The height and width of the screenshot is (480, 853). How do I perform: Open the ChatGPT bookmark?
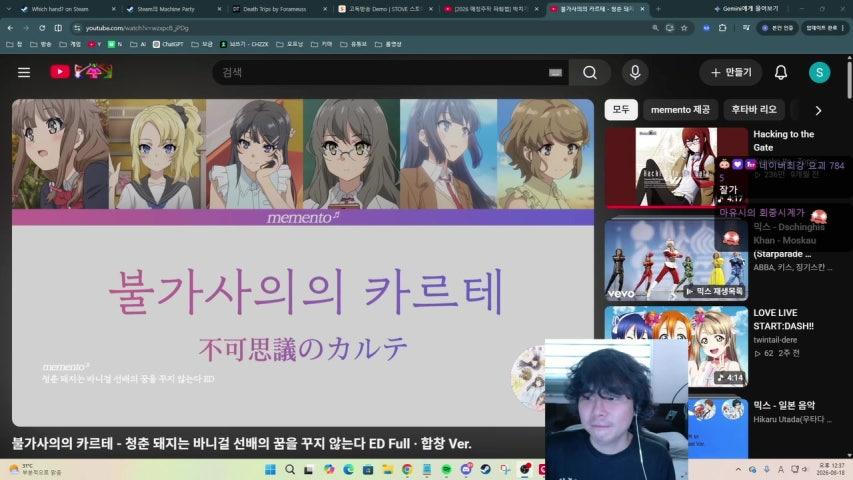coord(168,44)
